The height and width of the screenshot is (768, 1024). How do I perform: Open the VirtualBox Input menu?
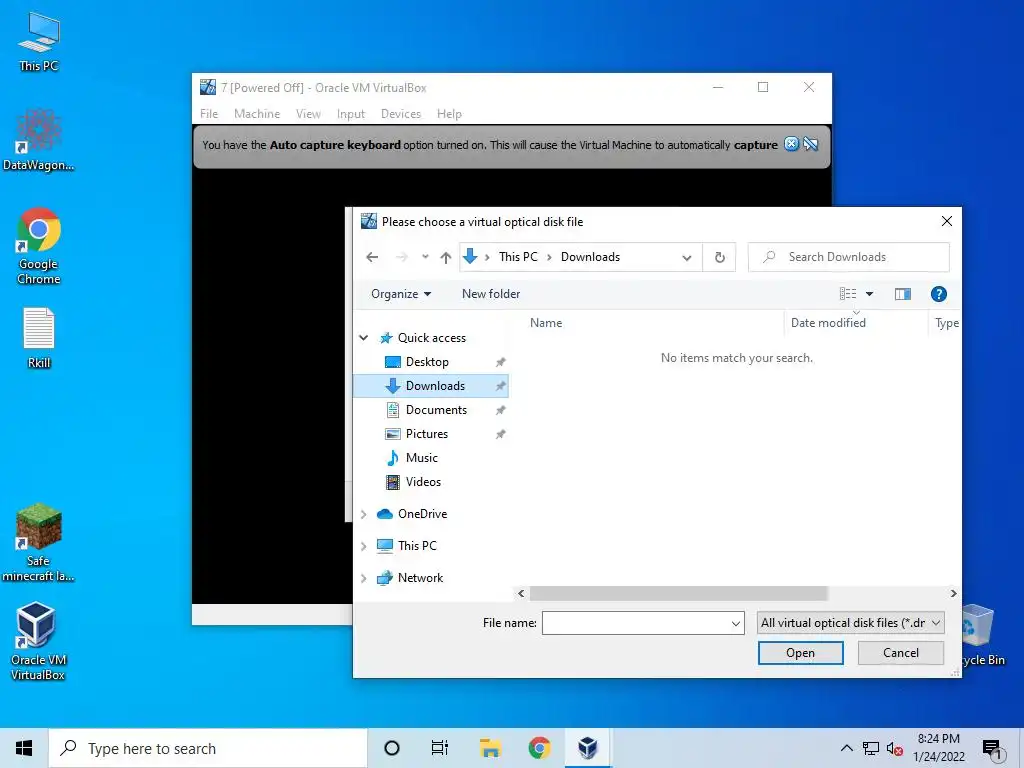351,114
